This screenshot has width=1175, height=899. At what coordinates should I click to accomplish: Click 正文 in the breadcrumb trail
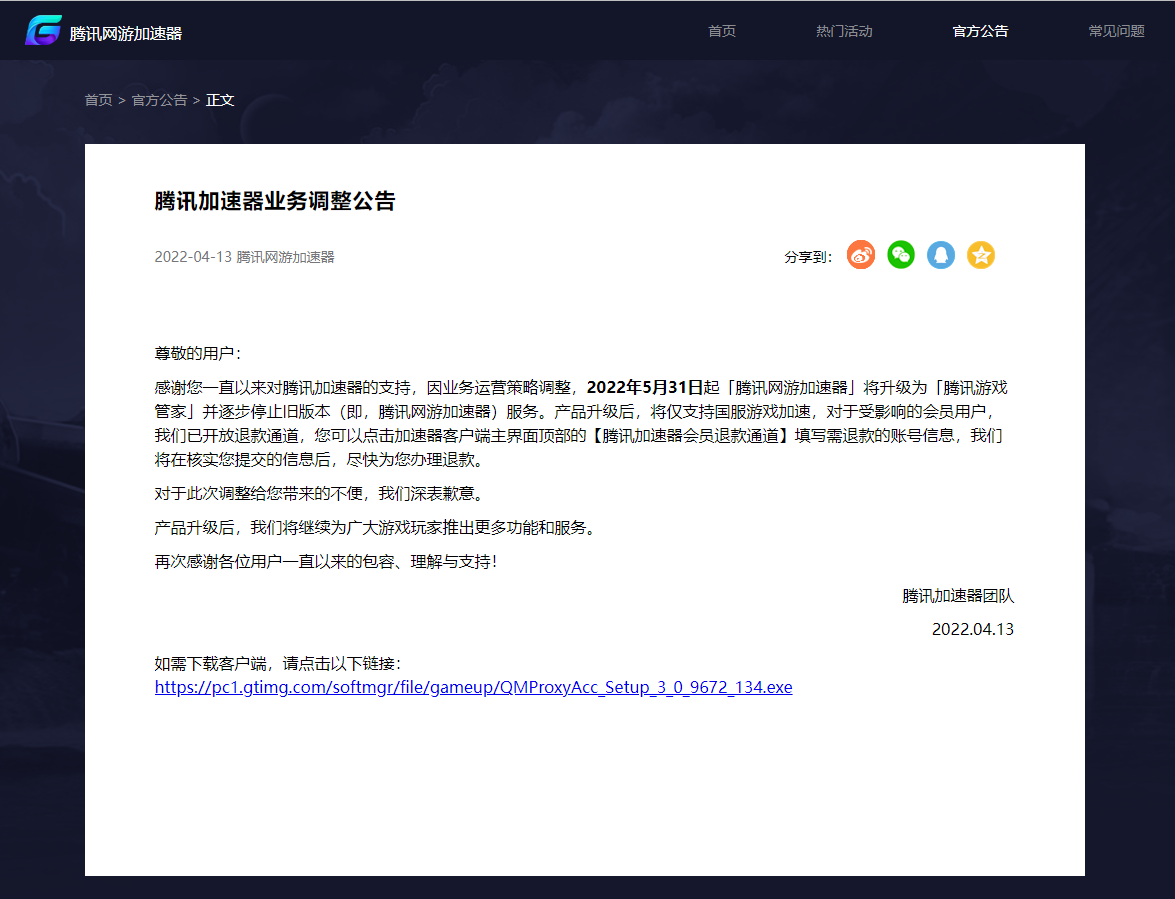click(220, 100)
